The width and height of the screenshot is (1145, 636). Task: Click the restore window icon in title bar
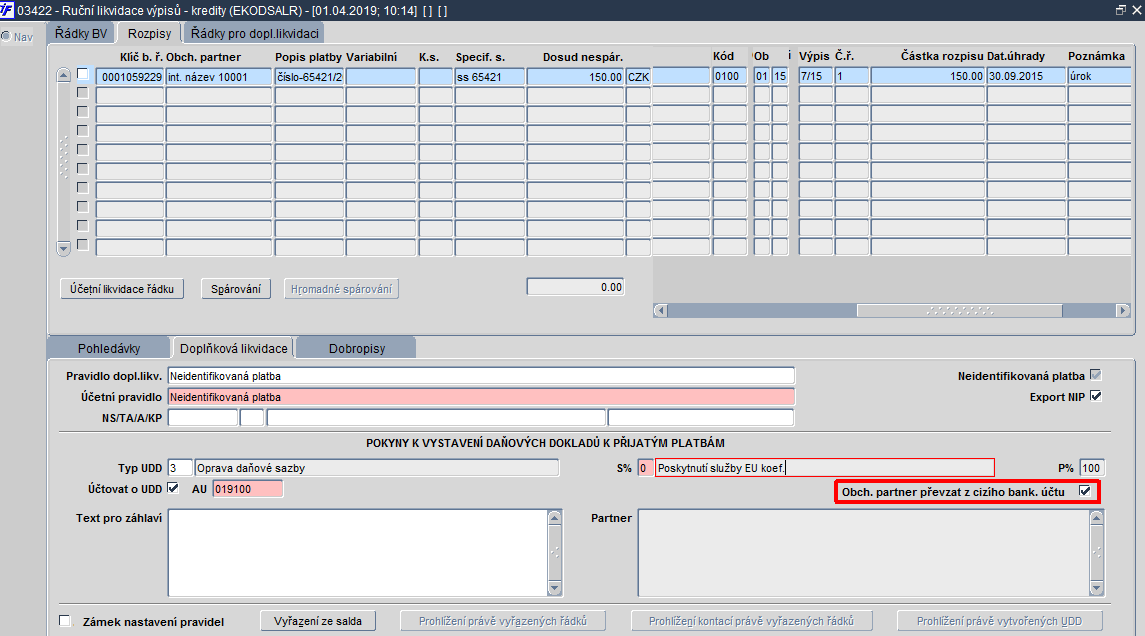1121,10
